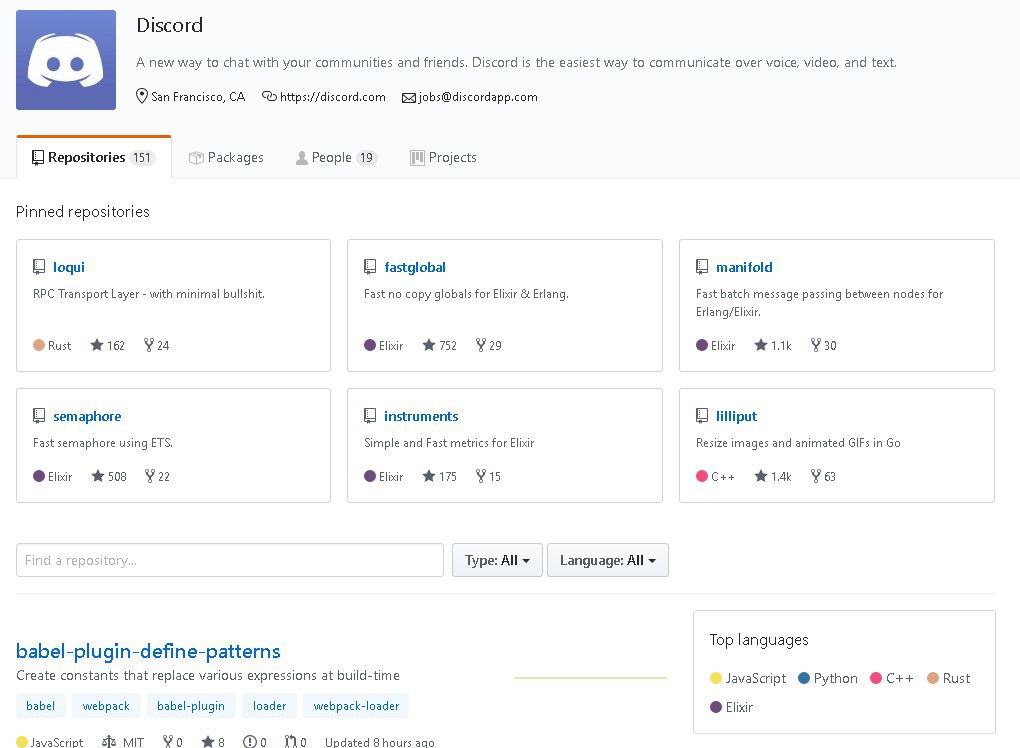1020x748 pixels.
Task: Switch to the Repositories tab
Action: [x=94, y=157]
